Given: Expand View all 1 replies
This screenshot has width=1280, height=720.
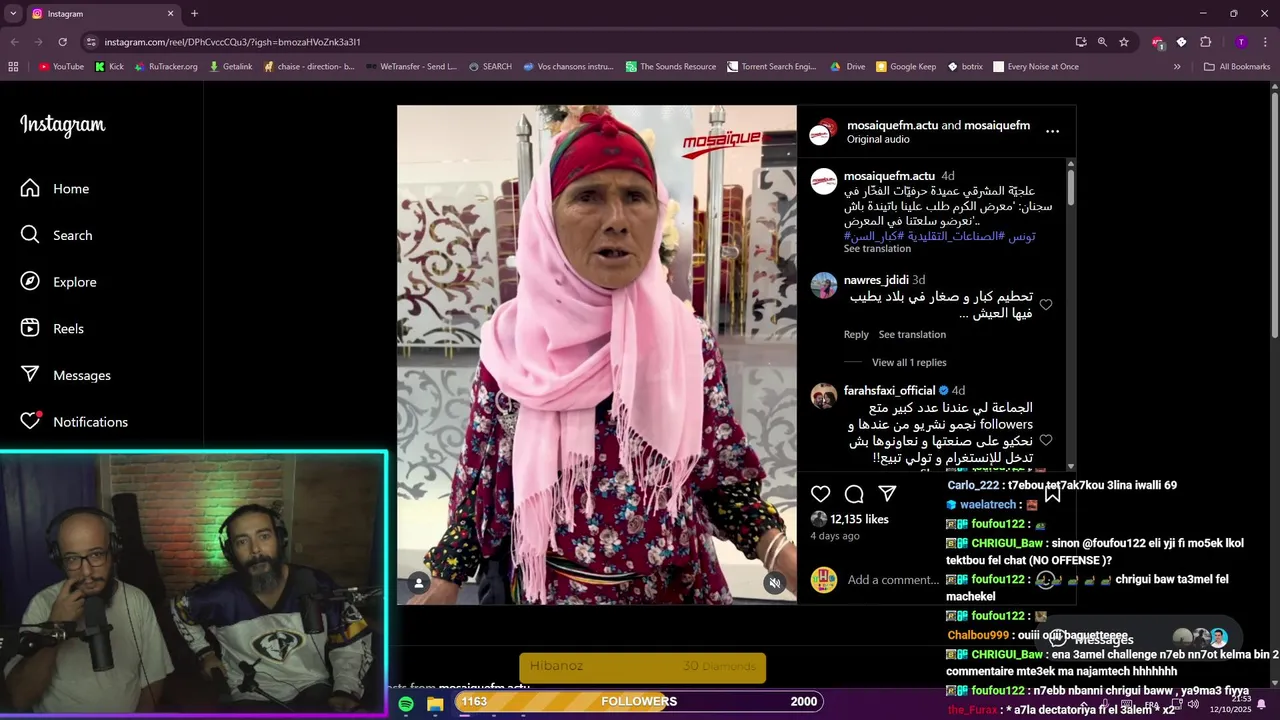Looking at the screenshot, I should 909,363.
